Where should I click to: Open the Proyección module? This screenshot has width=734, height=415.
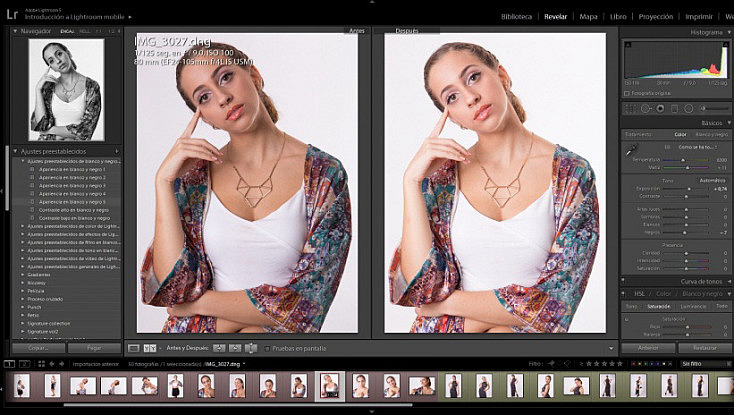[x=655, y=16]
